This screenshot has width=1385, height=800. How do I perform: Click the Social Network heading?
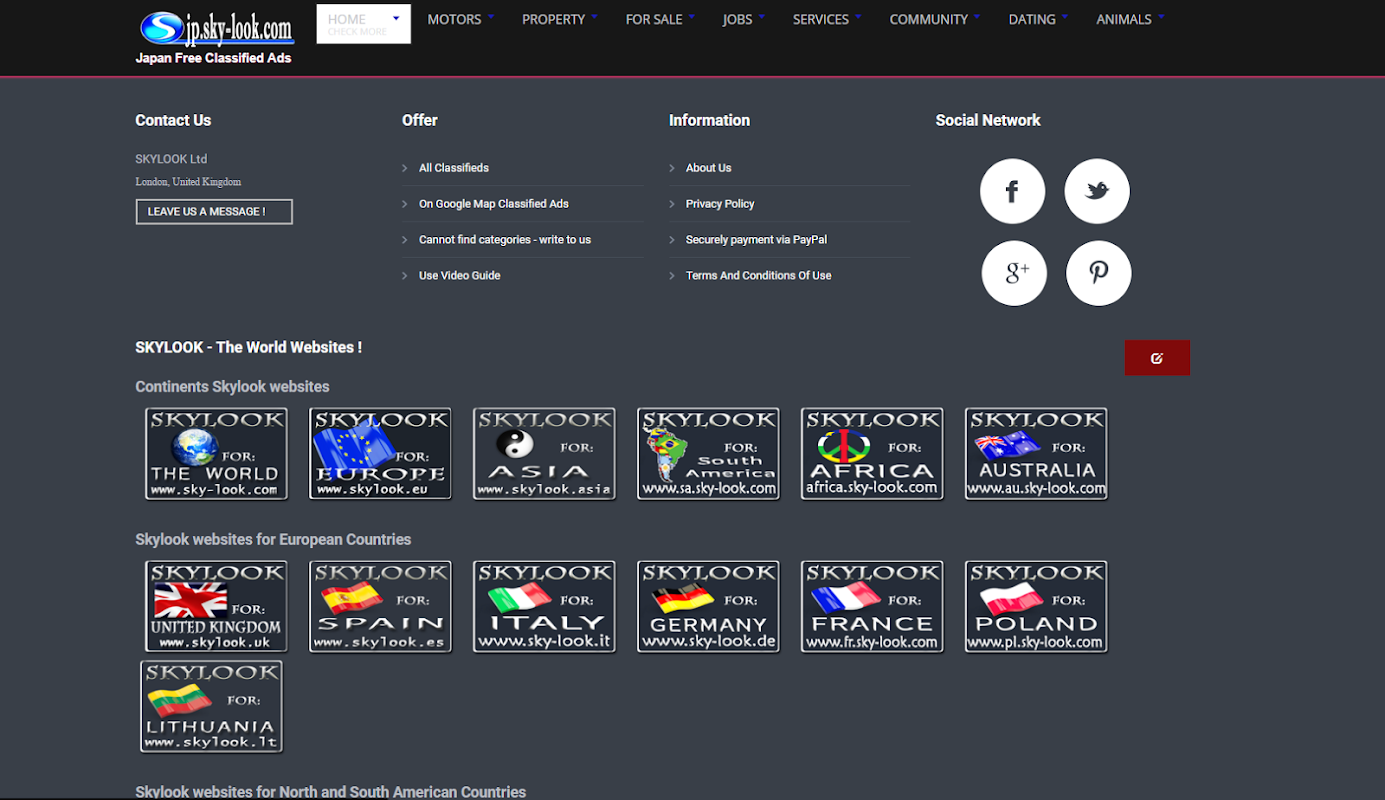[988, 120]
